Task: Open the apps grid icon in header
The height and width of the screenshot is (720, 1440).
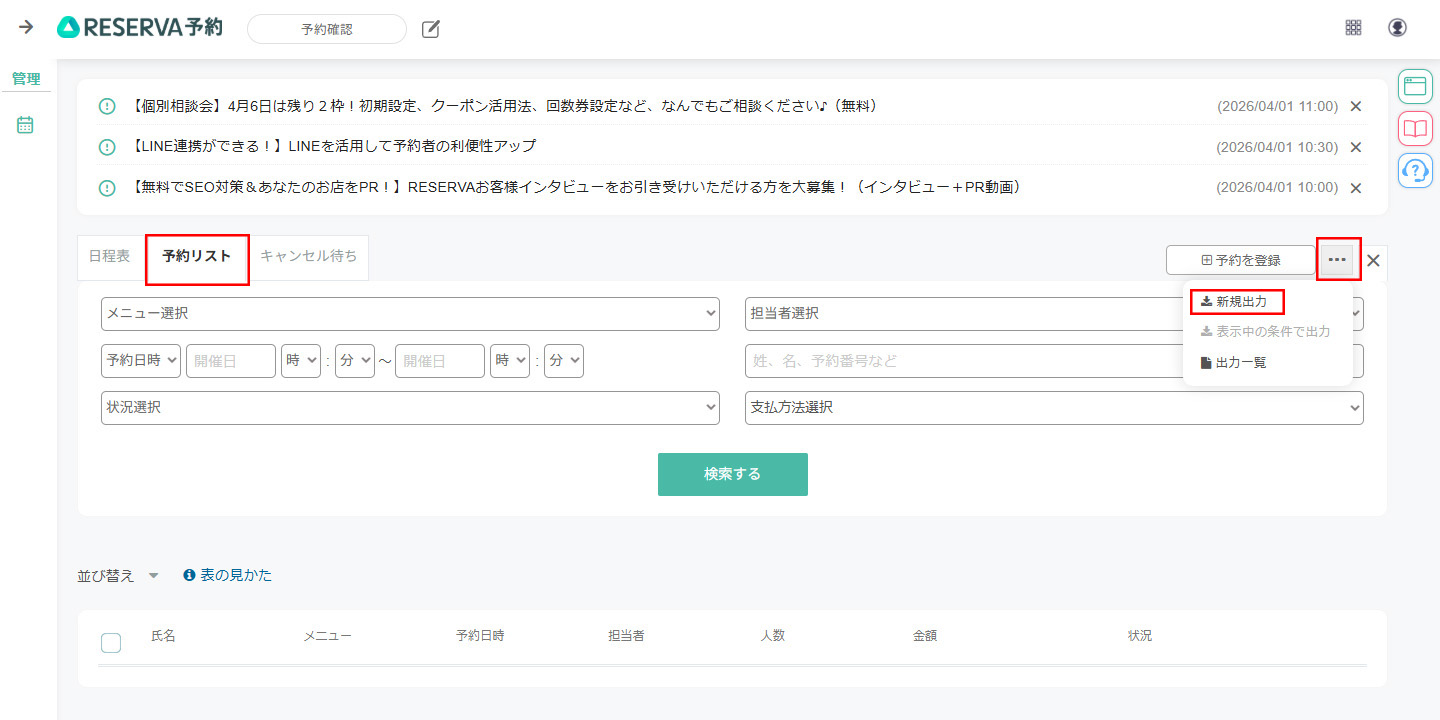Action: click(1353, 28)
